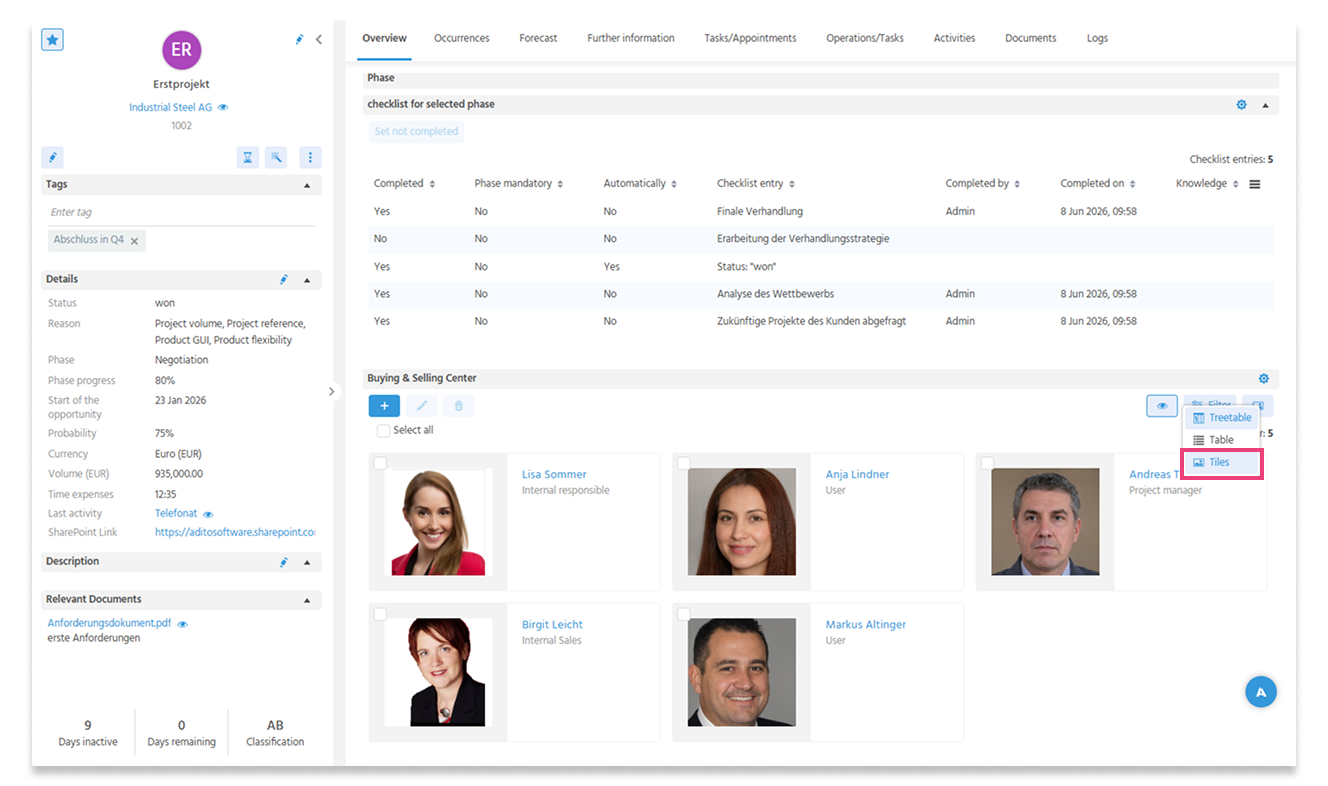Viewport: 1328px width, 786px height.
Task: Tick Markus Altinger's tile checkbox
Action: point(684,613)
